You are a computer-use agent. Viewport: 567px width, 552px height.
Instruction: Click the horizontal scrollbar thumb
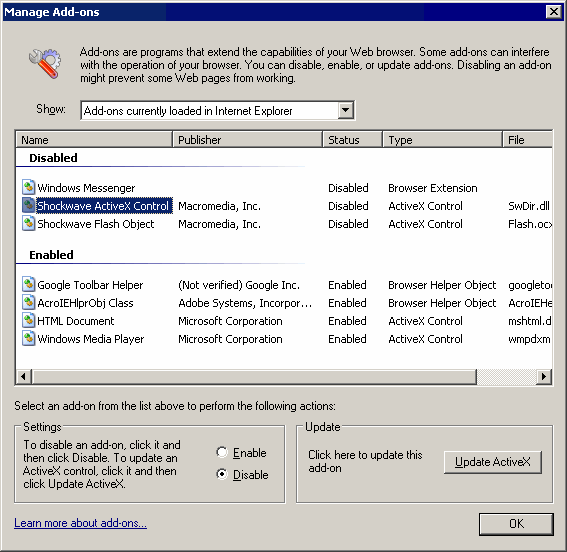coord(254,376)
